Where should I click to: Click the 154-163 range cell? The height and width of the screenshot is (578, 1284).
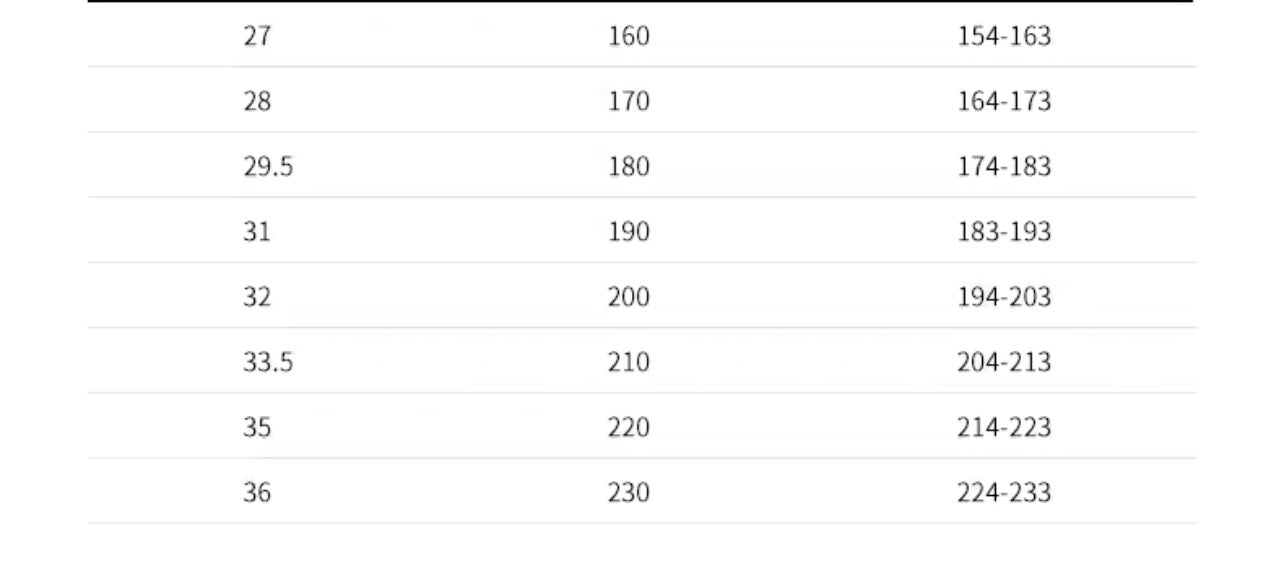coord(1004,36)
